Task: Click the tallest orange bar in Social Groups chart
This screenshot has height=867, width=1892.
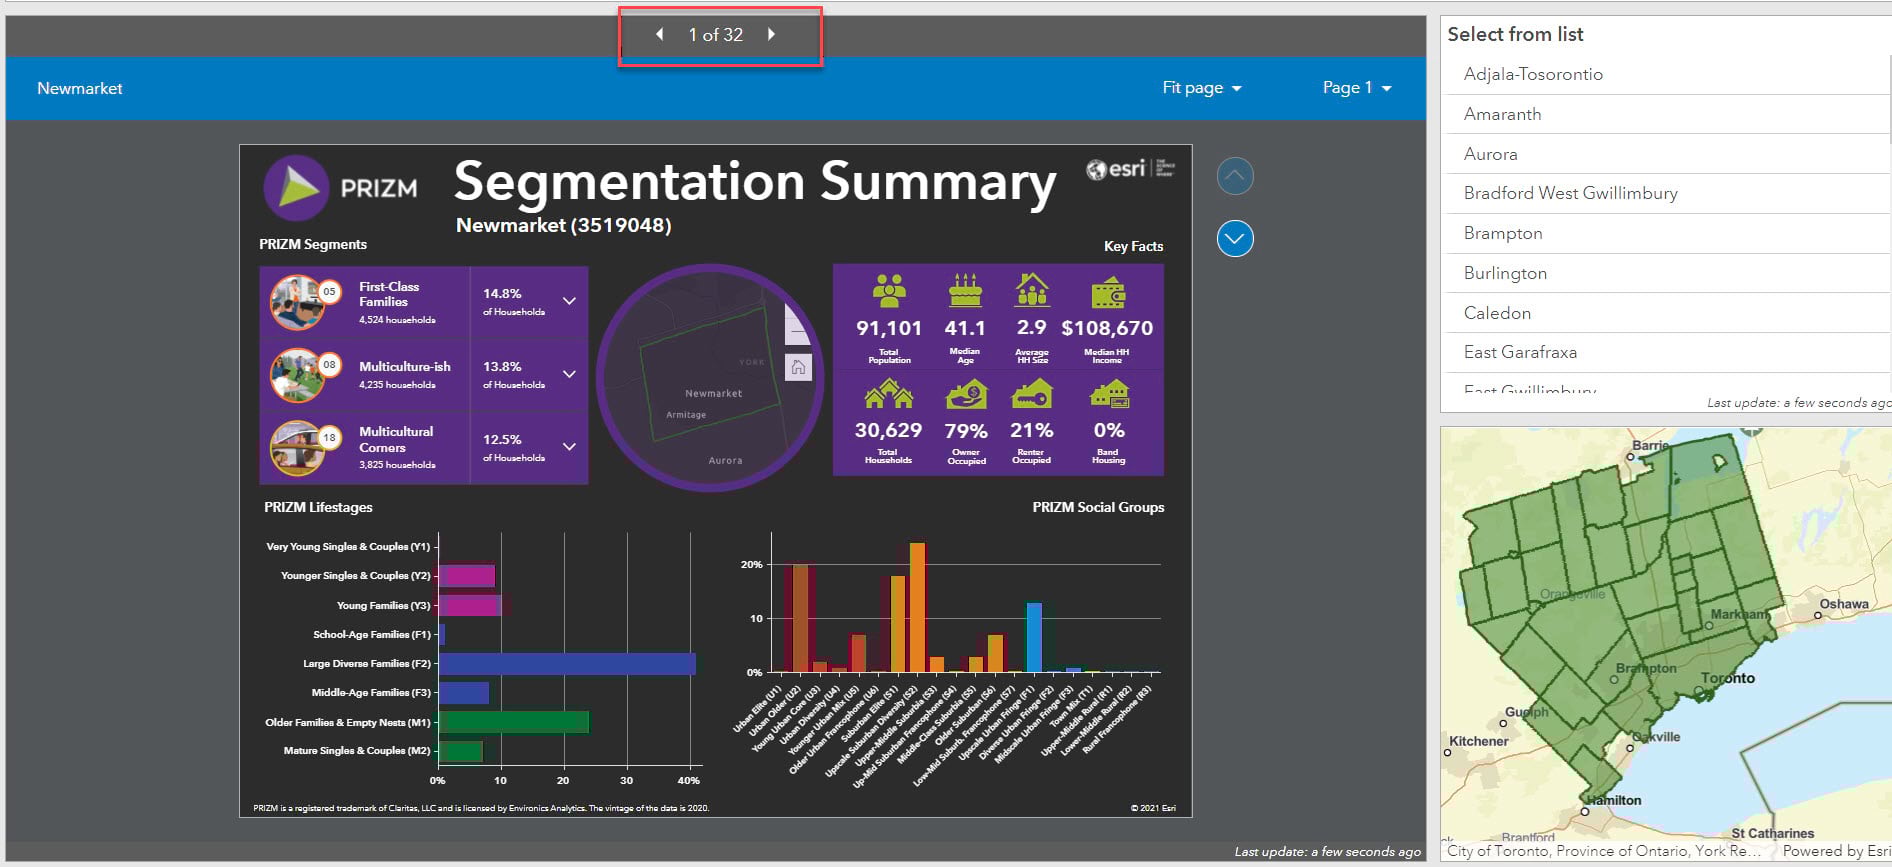Action: (x=918, y=607)
